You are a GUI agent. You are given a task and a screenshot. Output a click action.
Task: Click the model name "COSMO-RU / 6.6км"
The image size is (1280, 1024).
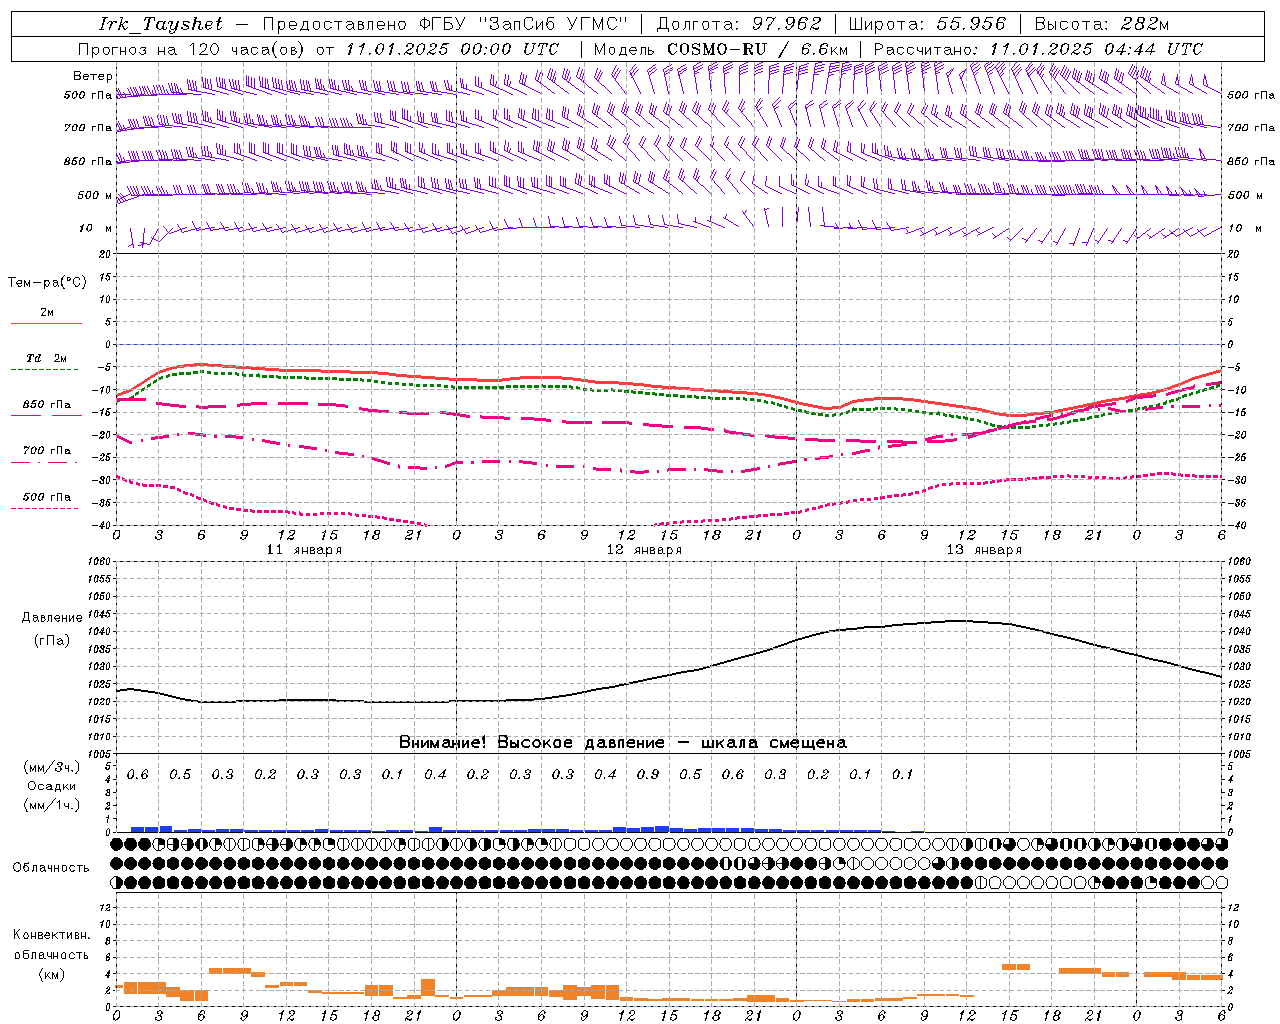pyautogui.click(x=757, y=49)
